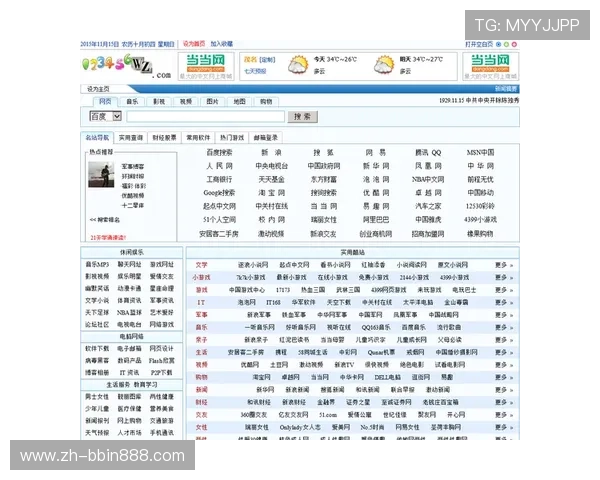600x480 pixels.
Task: Switch to the 音乐 search tab
Action: (x=132, y=102)
